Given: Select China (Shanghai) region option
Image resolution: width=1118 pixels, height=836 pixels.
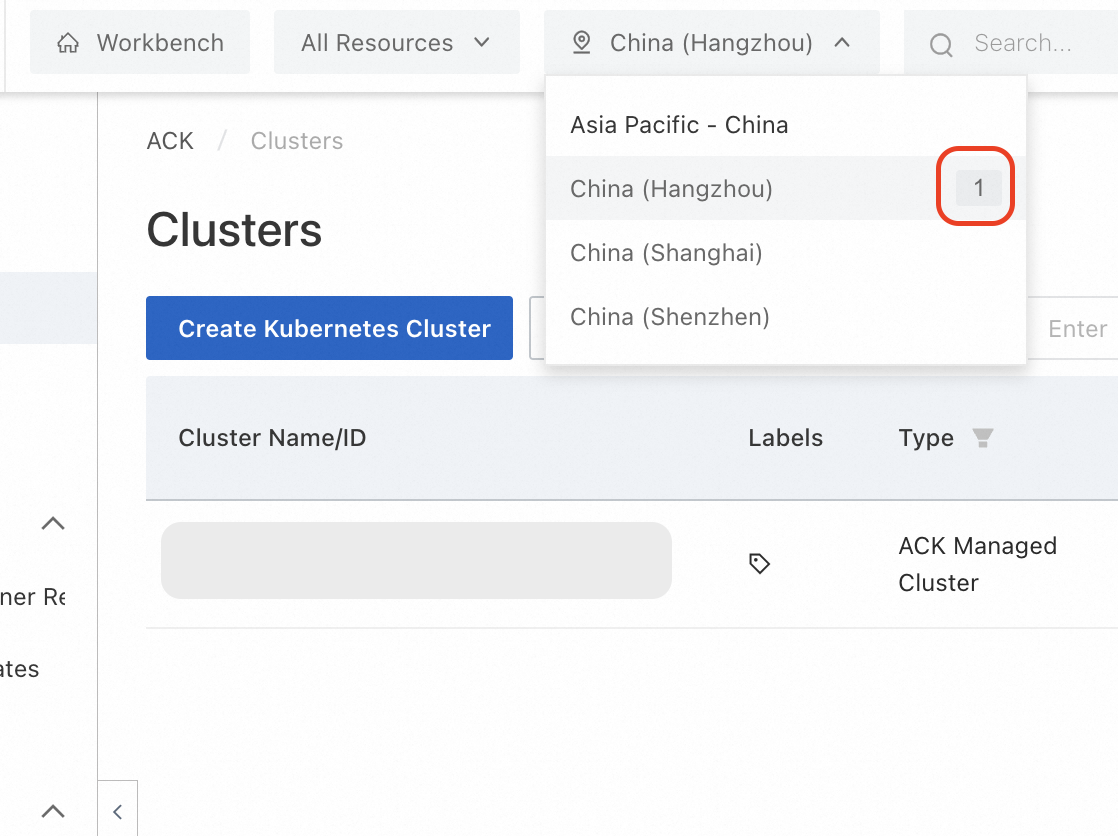Looking at the screenshot, I should (666, 253).
